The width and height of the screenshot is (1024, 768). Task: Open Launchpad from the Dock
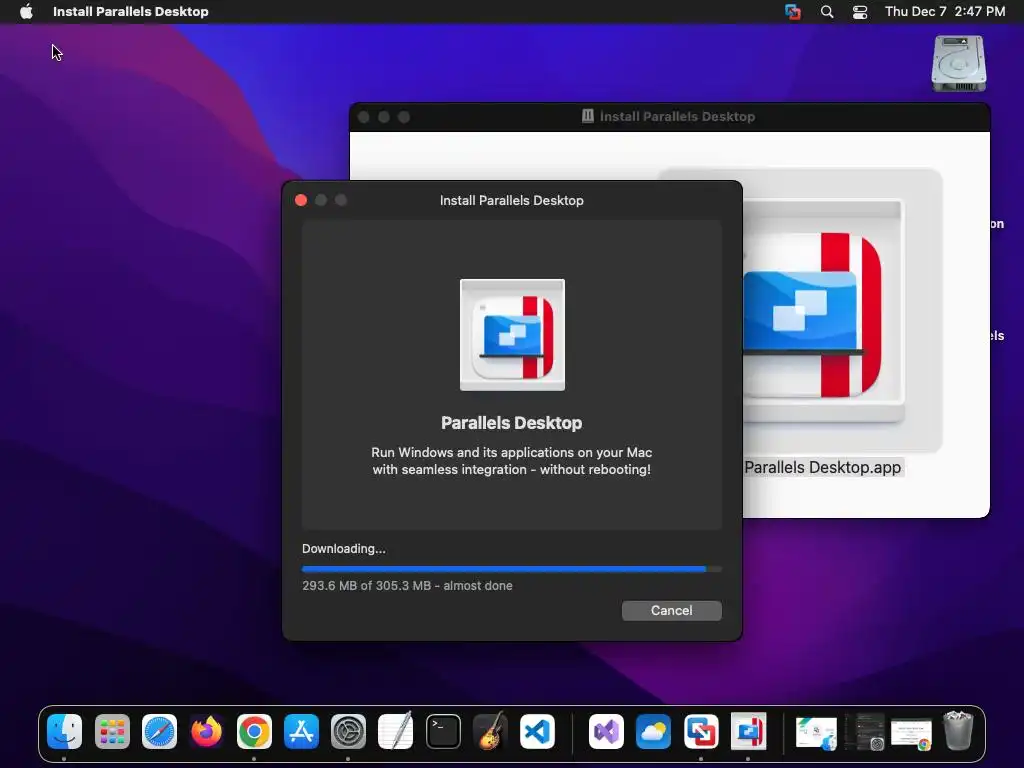(112, 731)
